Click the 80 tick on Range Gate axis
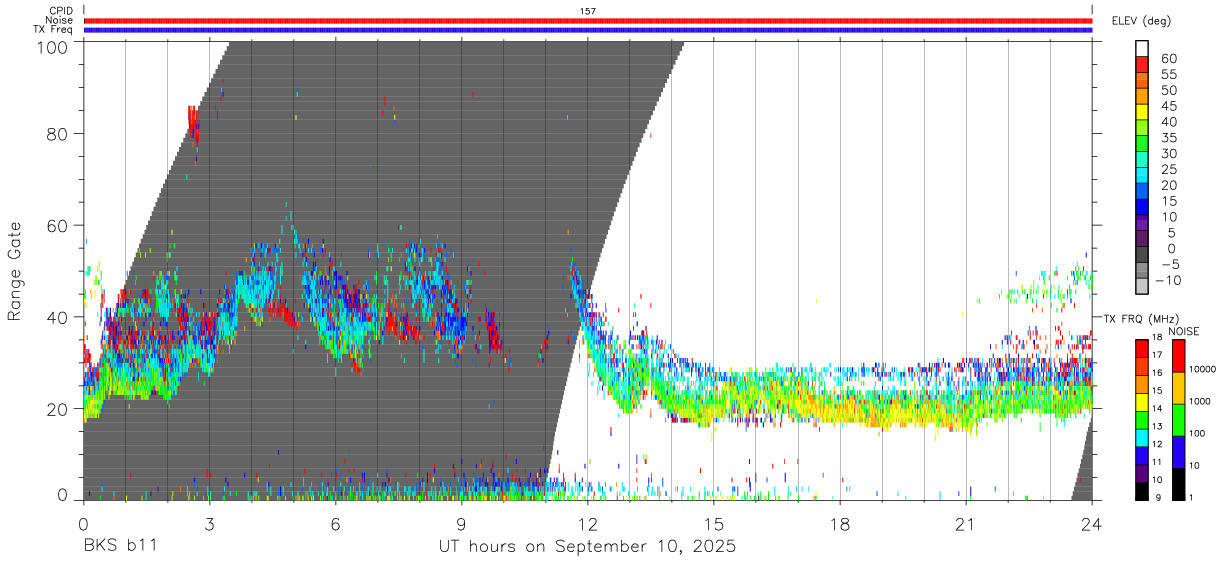 [58, 133]
